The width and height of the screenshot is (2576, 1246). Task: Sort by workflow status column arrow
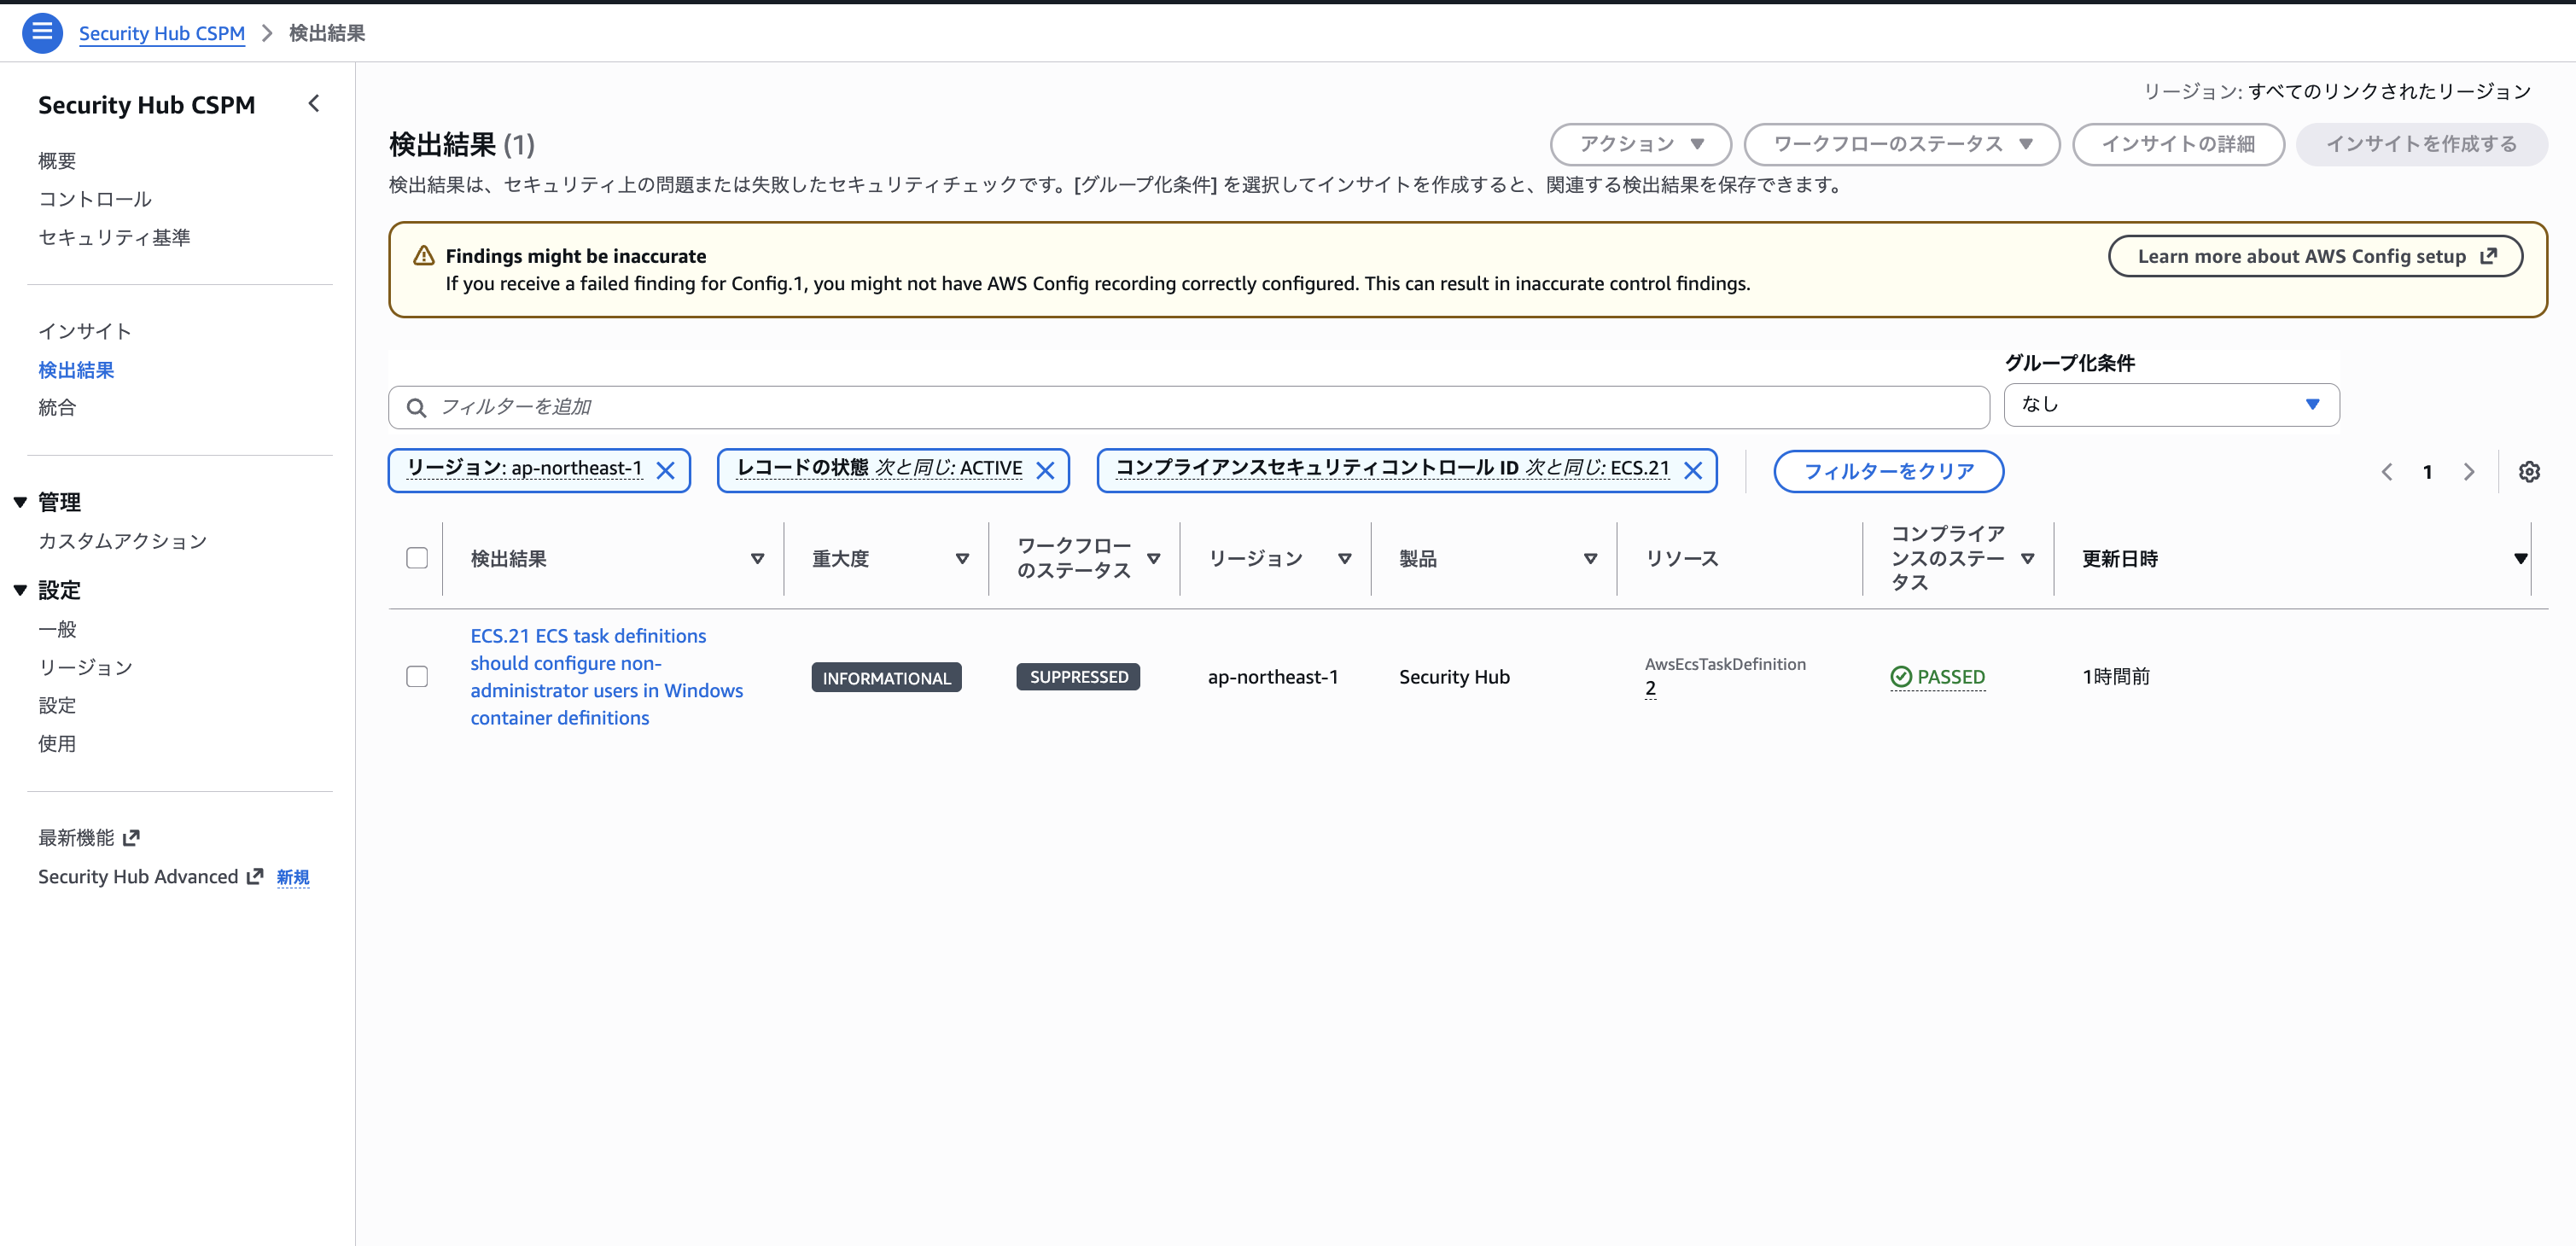coord(1154,559)
